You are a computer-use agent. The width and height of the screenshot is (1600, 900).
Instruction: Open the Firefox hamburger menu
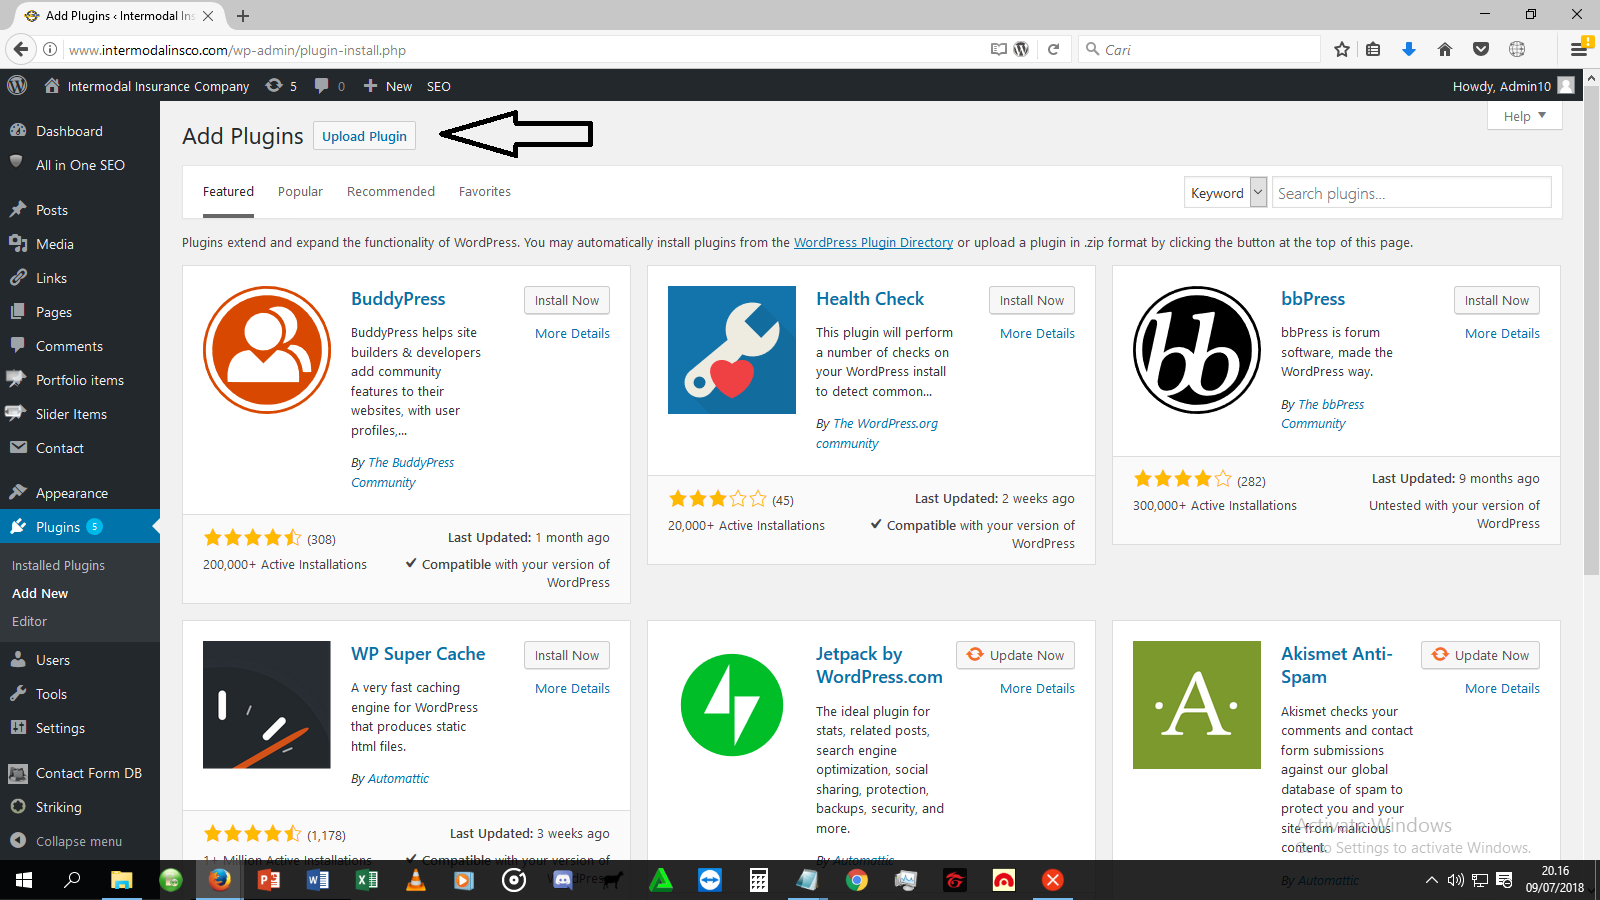1579,49
